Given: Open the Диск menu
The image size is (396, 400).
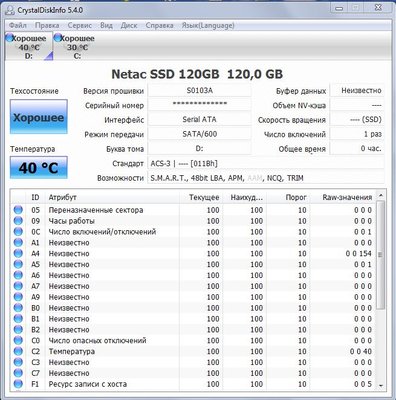Looking at the screenshot, I should tap(129, 25).
